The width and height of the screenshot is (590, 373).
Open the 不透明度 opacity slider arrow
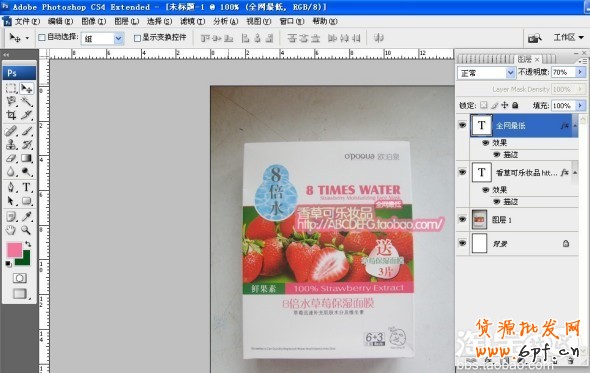[x=580, y=72]
